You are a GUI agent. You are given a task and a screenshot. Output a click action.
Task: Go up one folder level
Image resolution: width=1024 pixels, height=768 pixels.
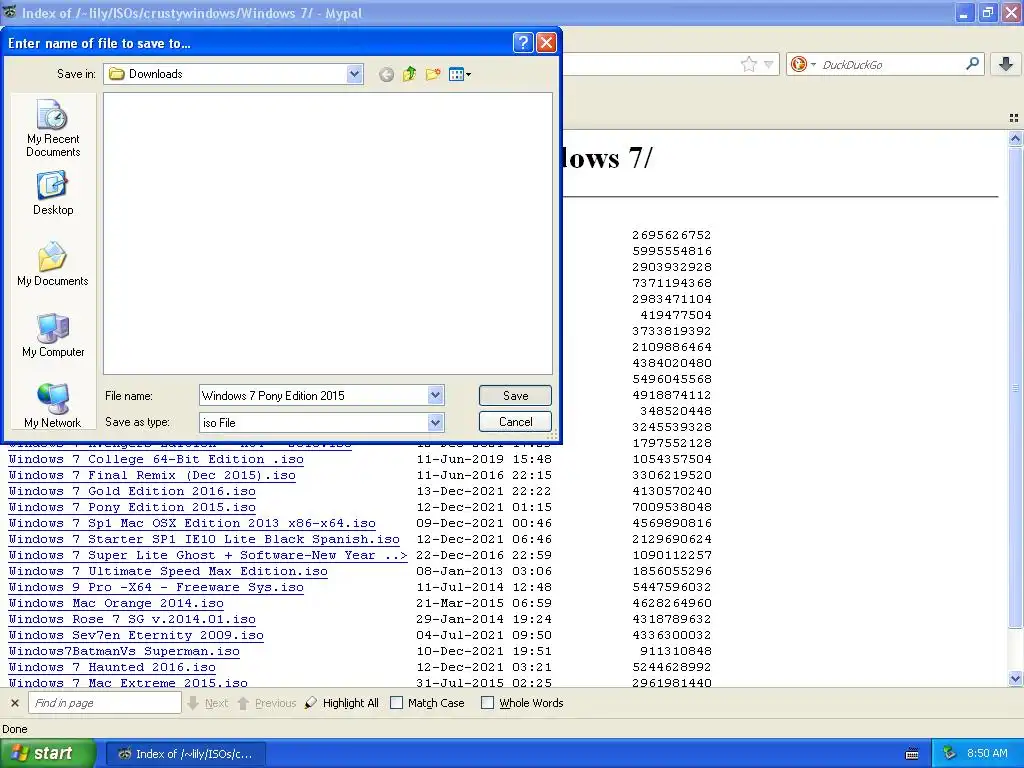409,74
